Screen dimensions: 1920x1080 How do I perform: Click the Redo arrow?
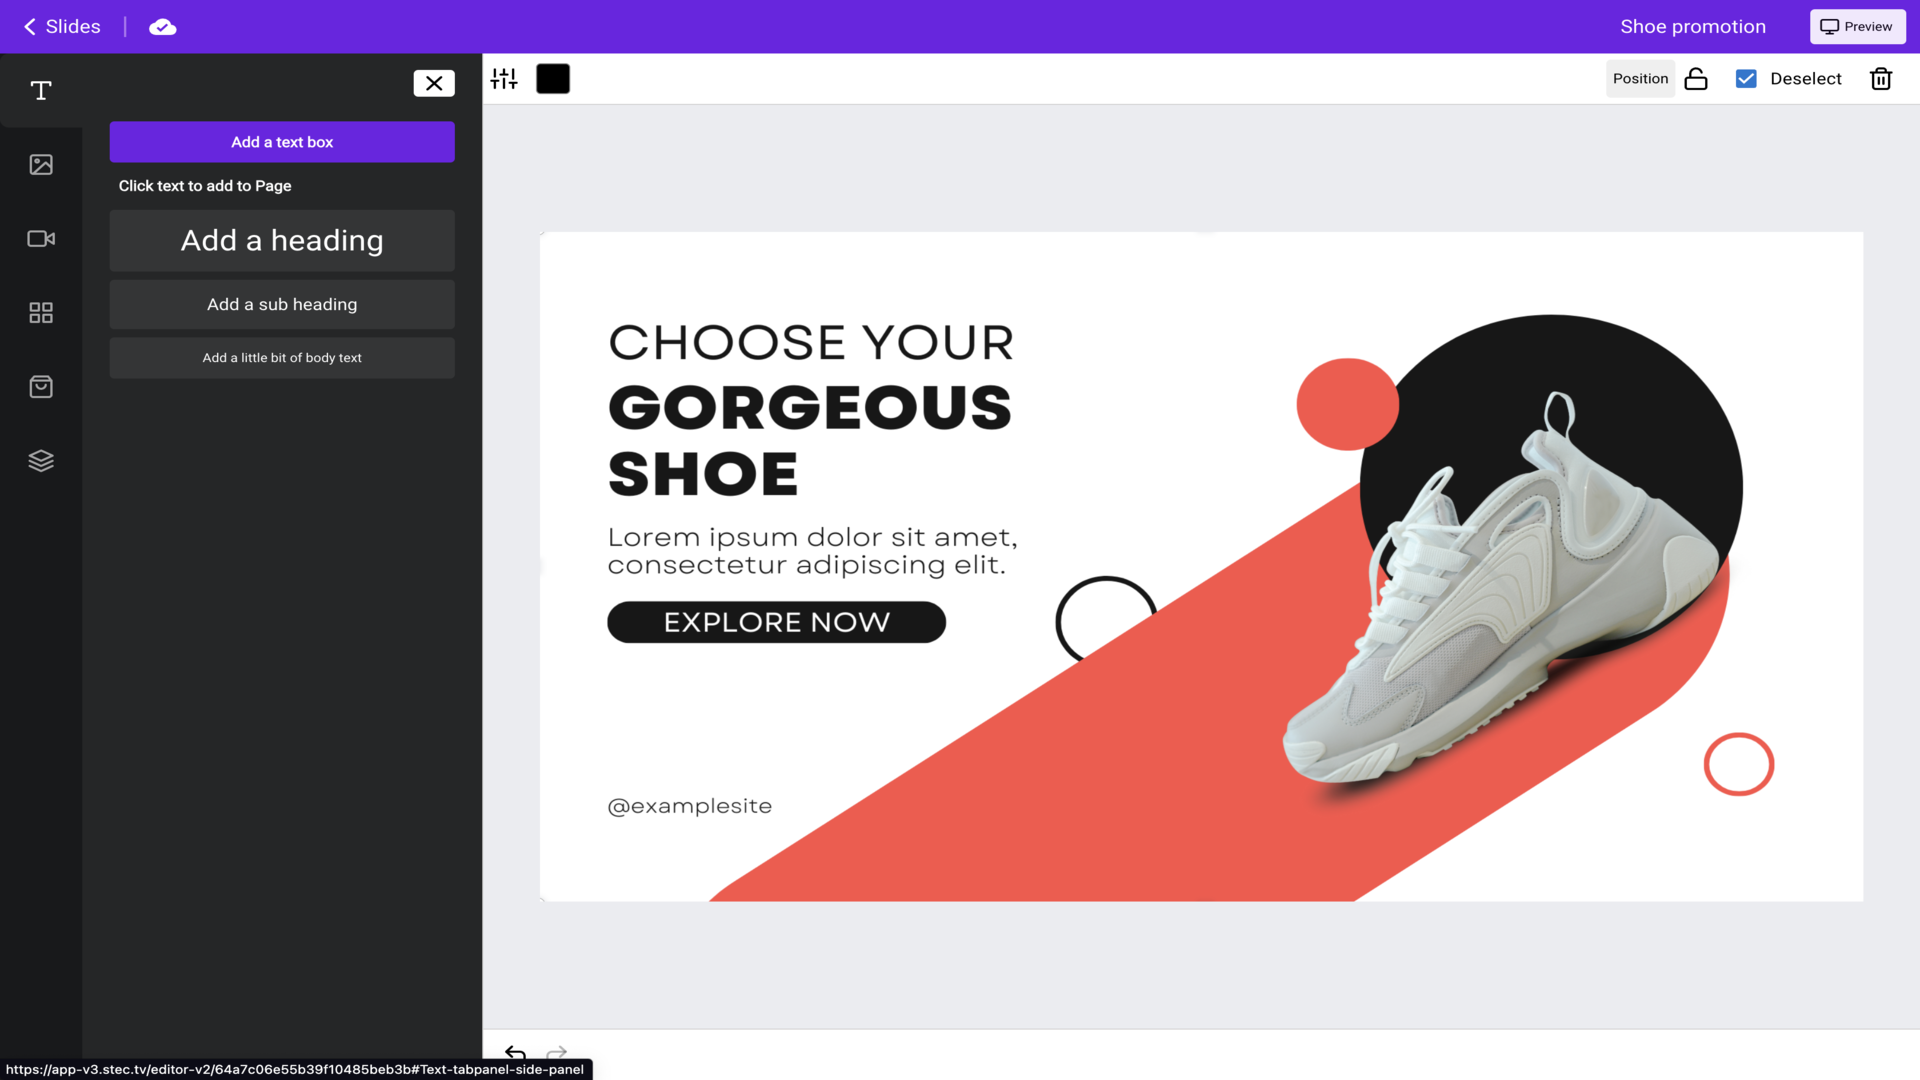(x=557, y=1053)
